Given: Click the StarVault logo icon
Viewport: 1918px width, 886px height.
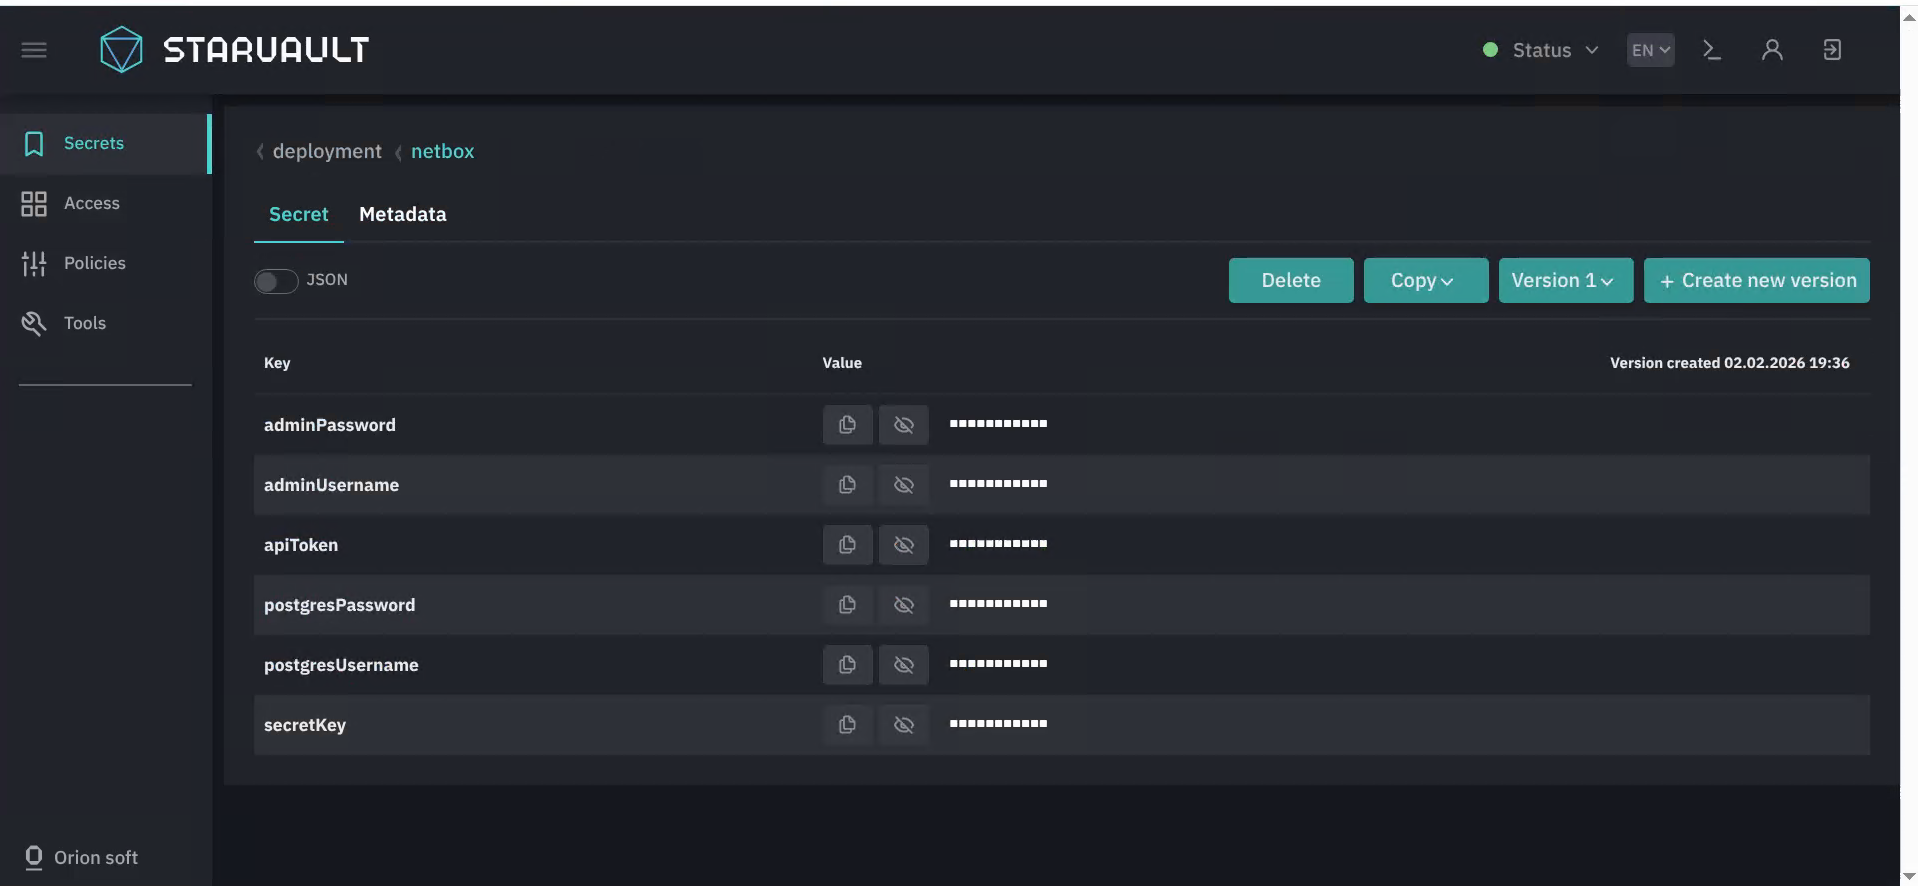Looking at the screenshot, I should click(121, 50).
